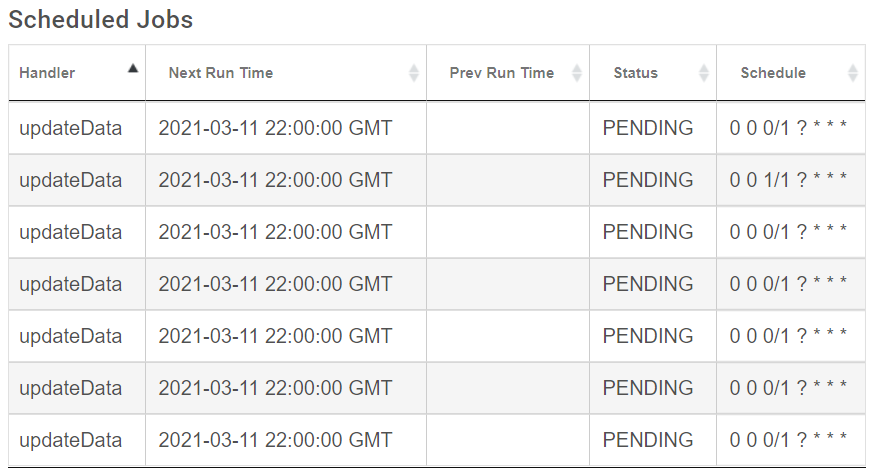The height and width of the screenshot is (473, 871).
Task: Click the PENDING status in the fifth row
Action: point(648,336)
